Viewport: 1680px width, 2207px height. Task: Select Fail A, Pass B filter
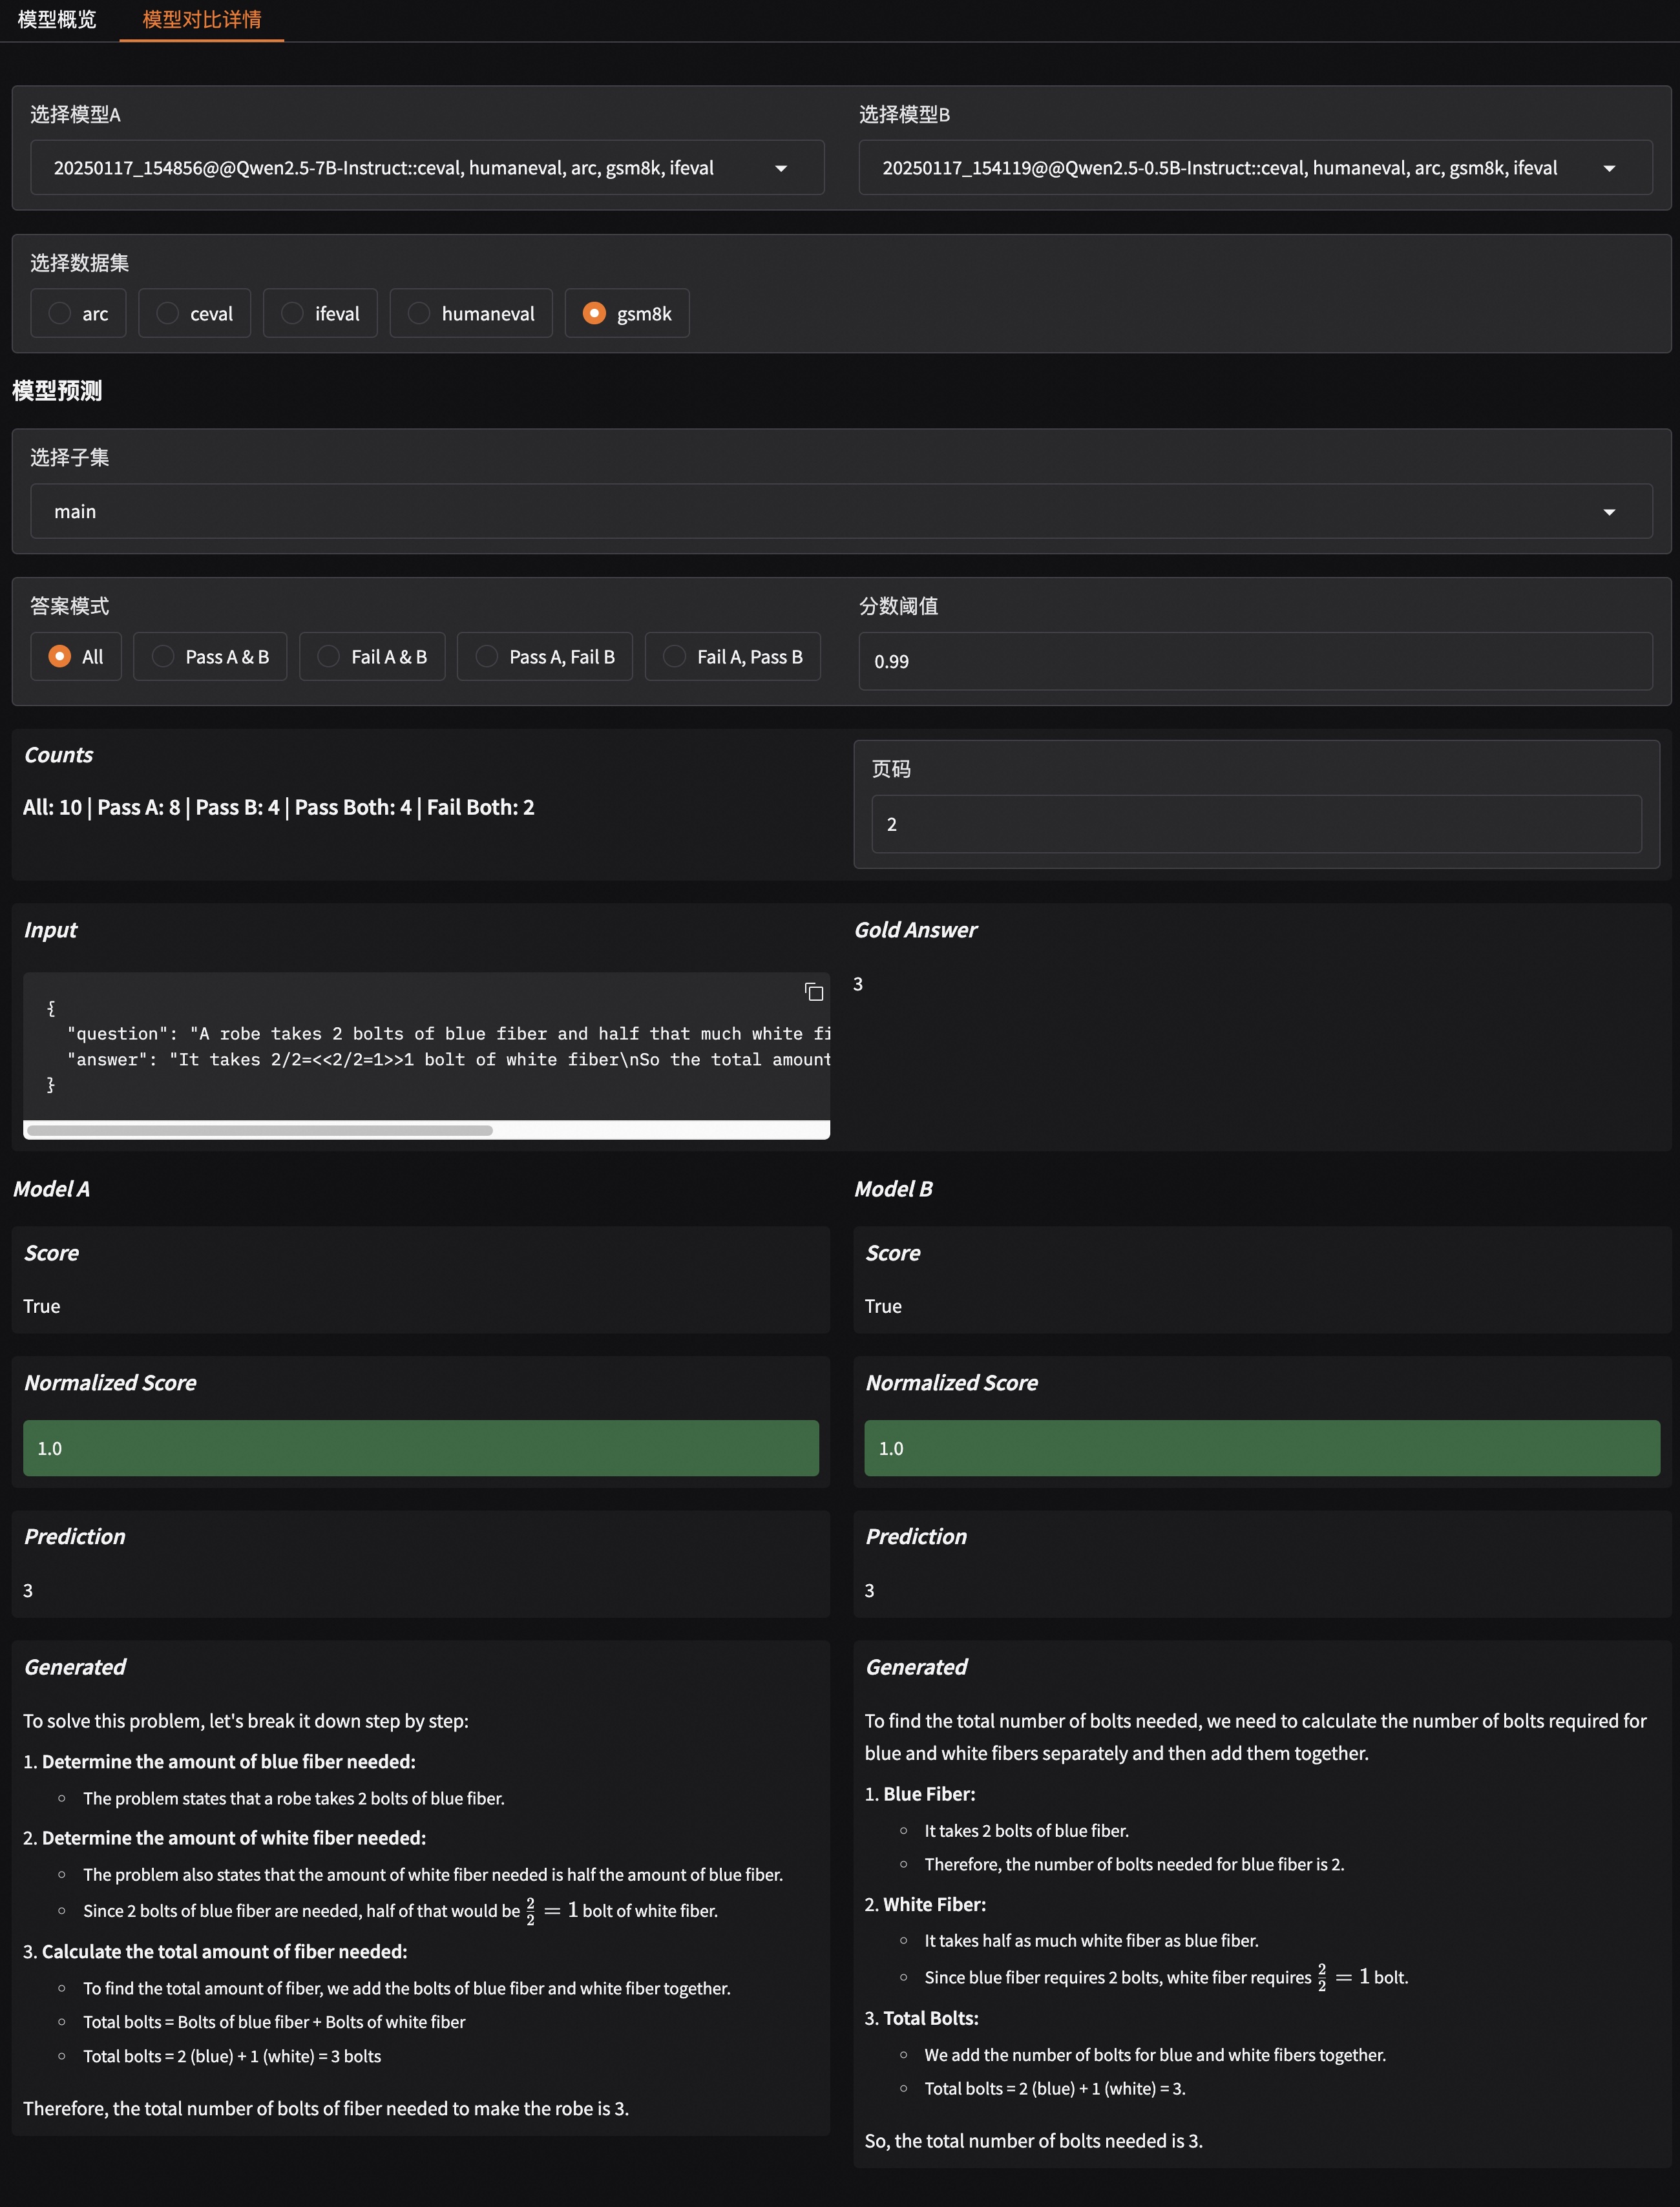pyautogui.click(x=675, y=657)
